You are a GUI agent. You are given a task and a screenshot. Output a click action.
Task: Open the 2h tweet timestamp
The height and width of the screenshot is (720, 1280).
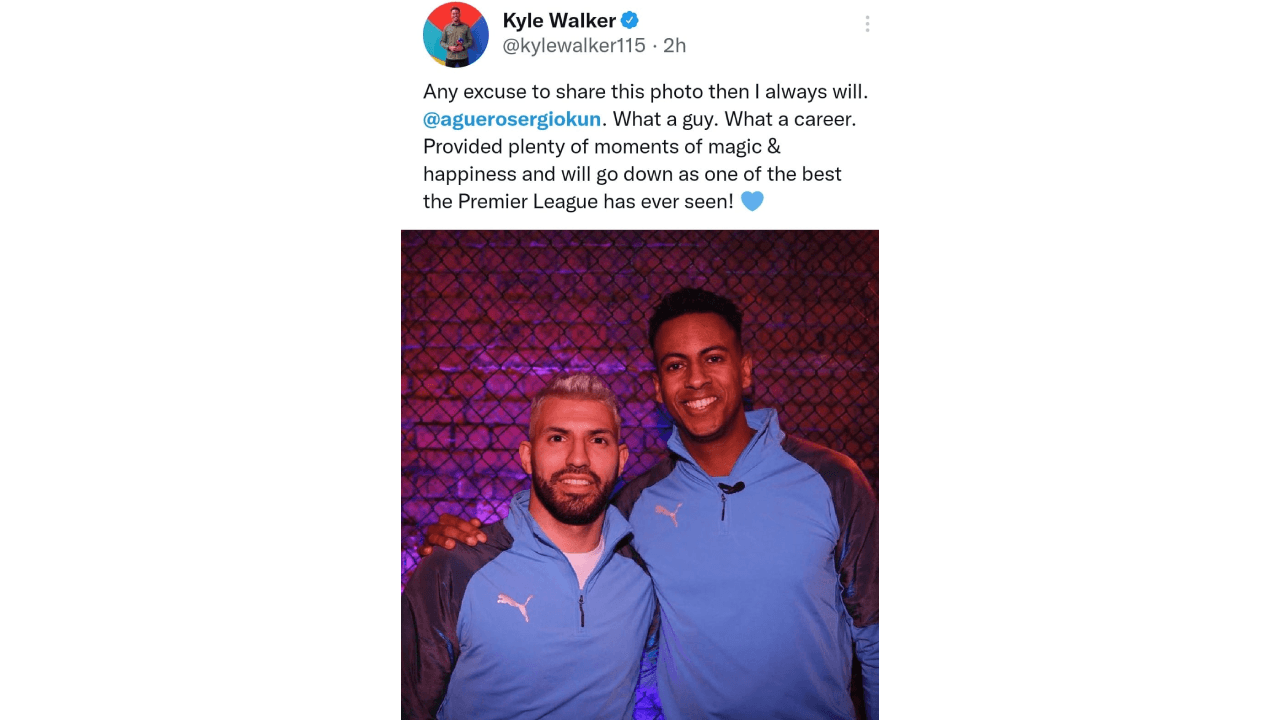pos(675,46)
